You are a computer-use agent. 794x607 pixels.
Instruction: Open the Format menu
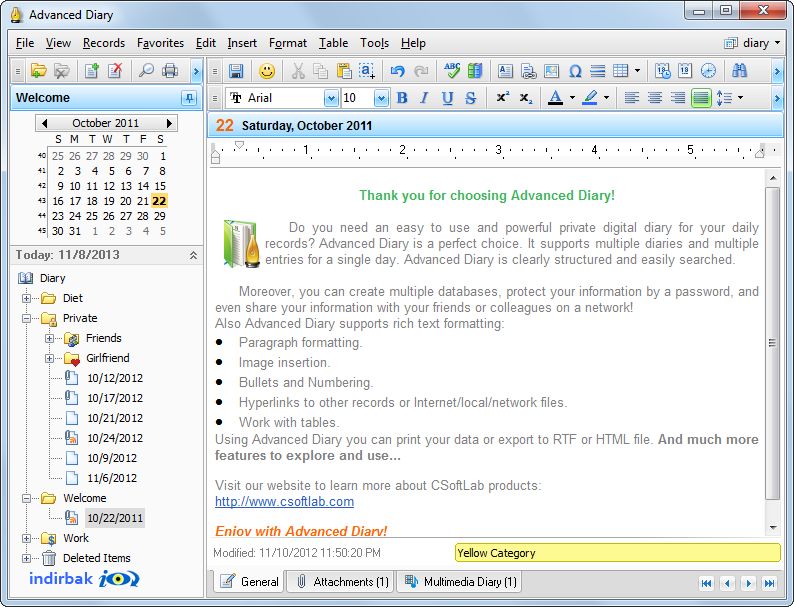[x=288, y=43]
